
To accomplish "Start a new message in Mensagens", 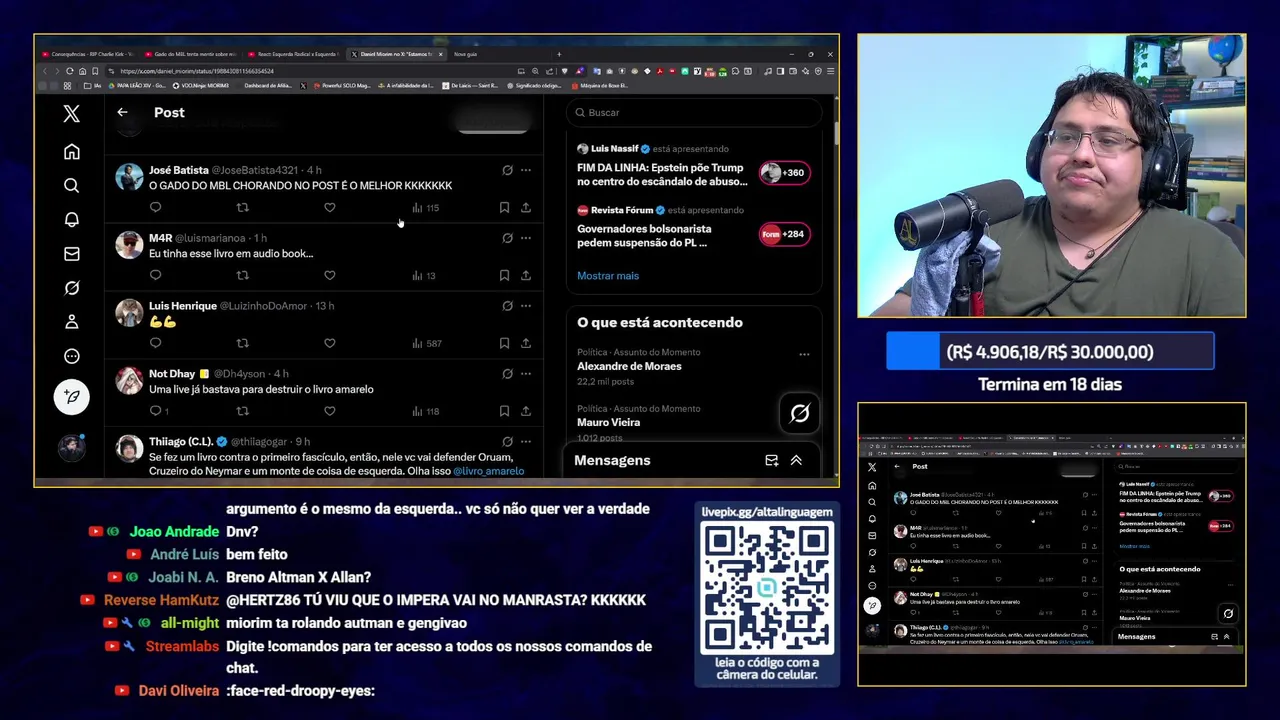I will (771, 460).
